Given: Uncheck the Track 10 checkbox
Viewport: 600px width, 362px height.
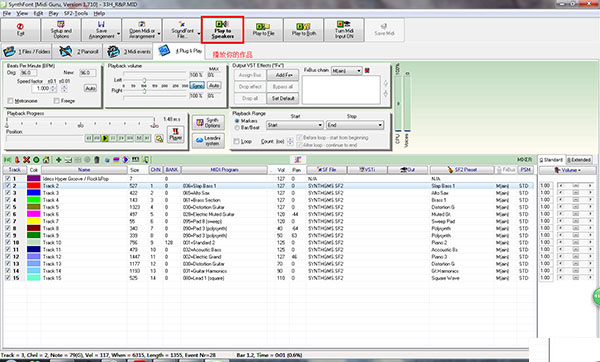Looking at the screenshot, I should pos(8,243).
